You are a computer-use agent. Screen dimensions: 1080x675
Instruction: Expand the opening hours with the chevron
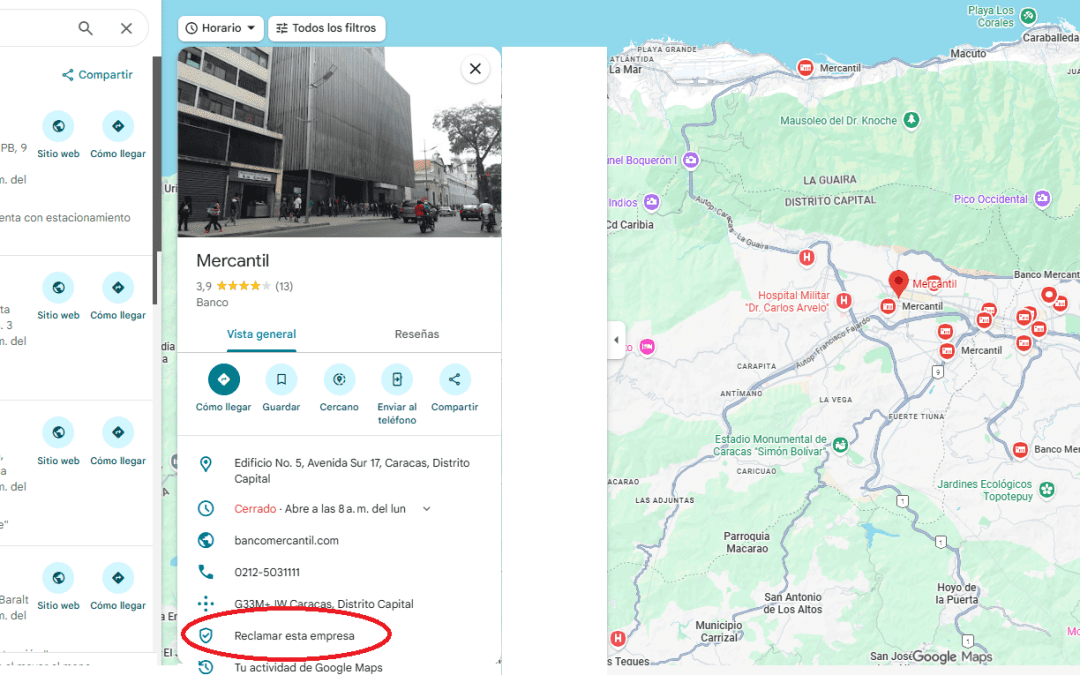tap(427, 508)
